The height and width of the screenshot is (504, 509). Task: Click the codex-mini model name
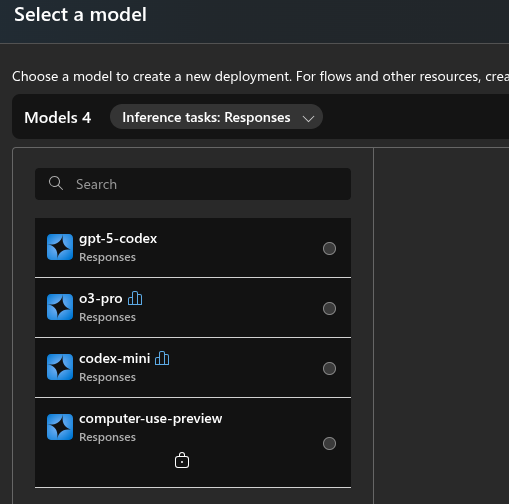click(115, 359)
